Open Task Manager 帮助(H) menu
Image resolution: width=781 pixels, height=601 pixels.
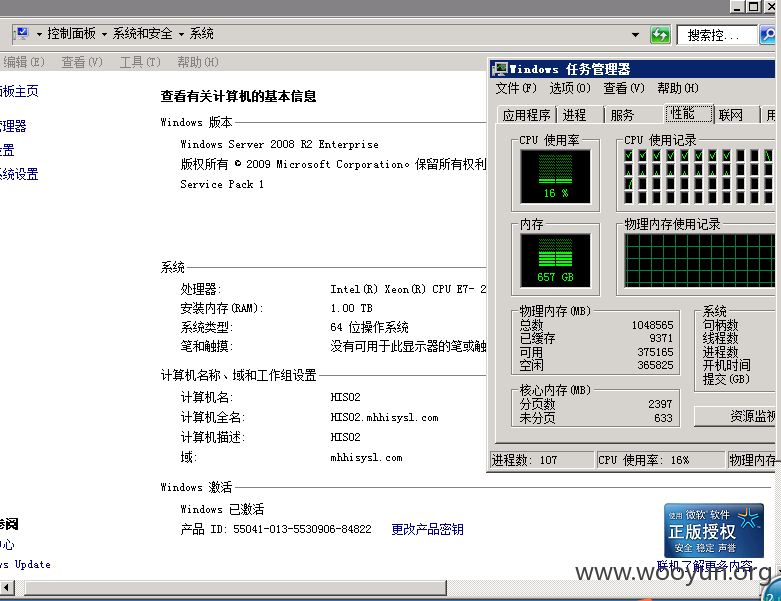[678, 88]
